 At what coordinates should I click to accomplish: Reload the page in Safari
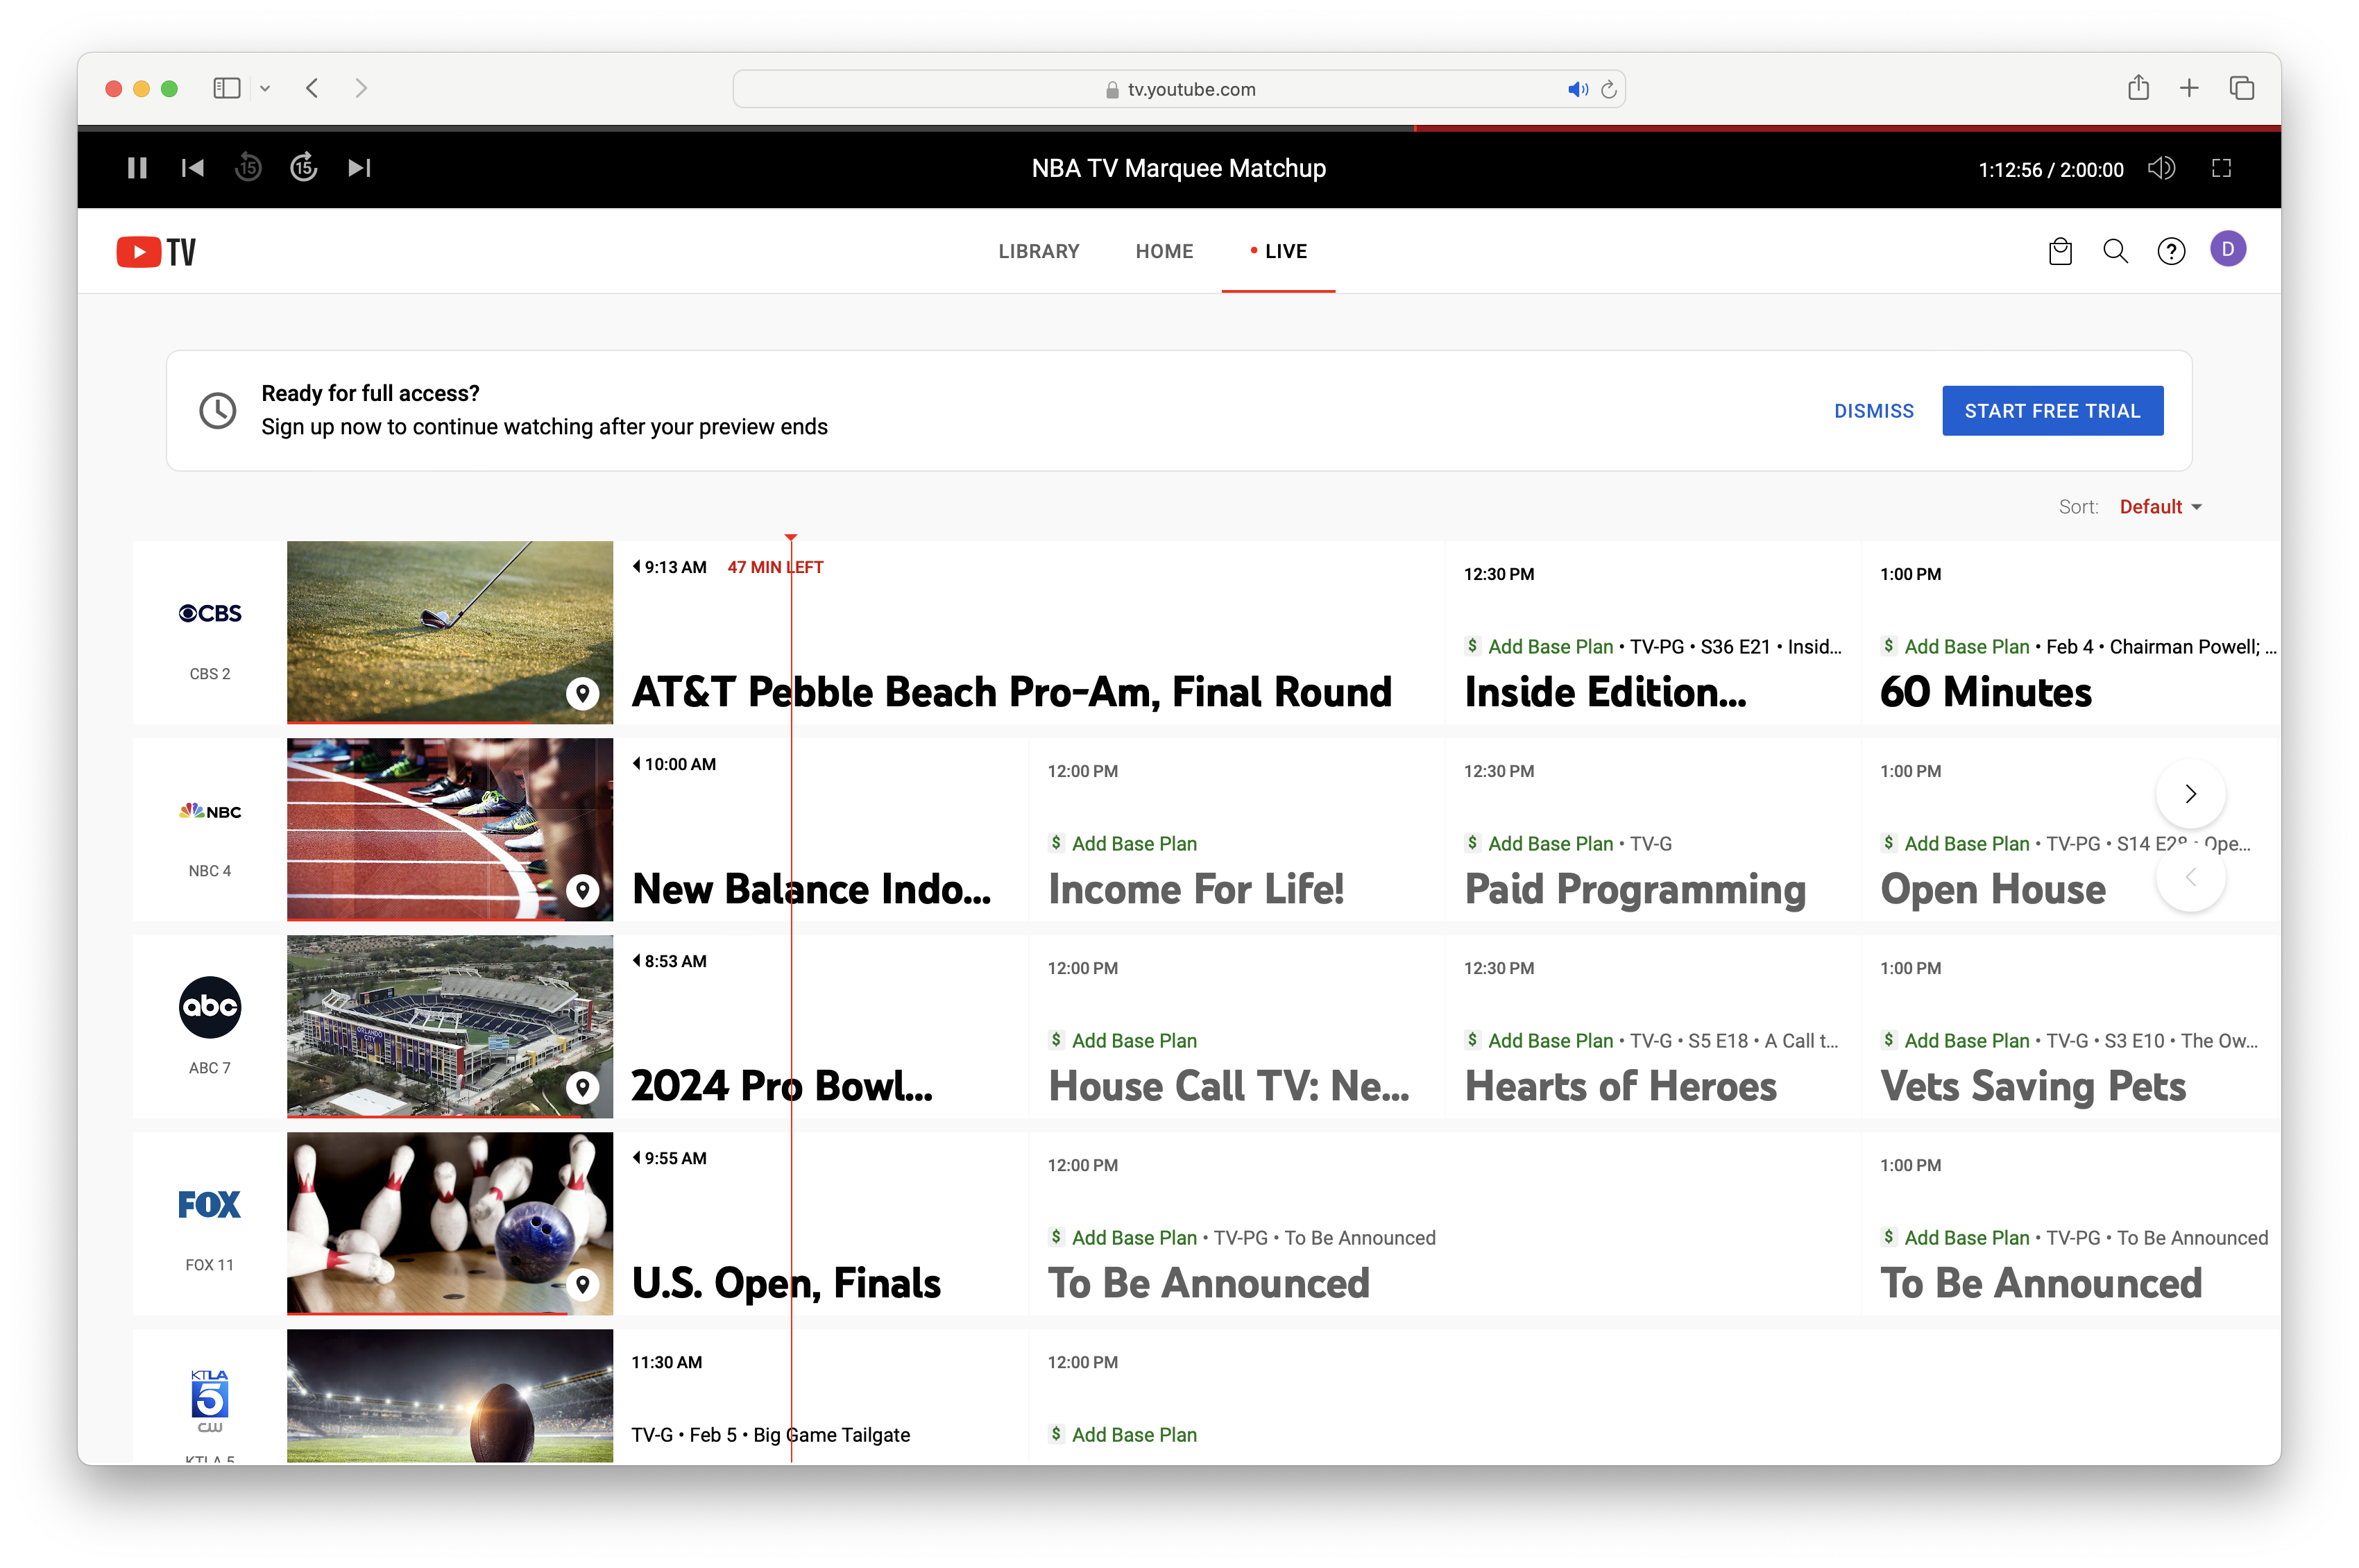pyautogui.click(x=1608, y=89)
